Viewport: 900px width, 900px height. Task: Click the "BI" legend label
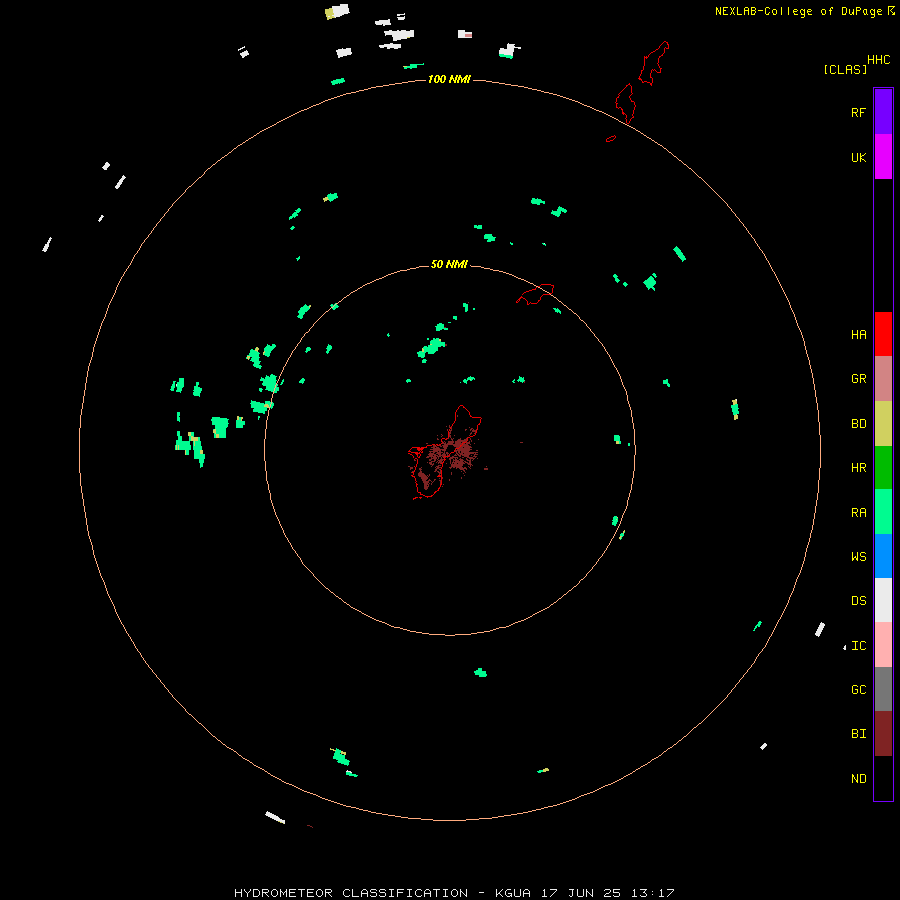[x=858, y=734]
